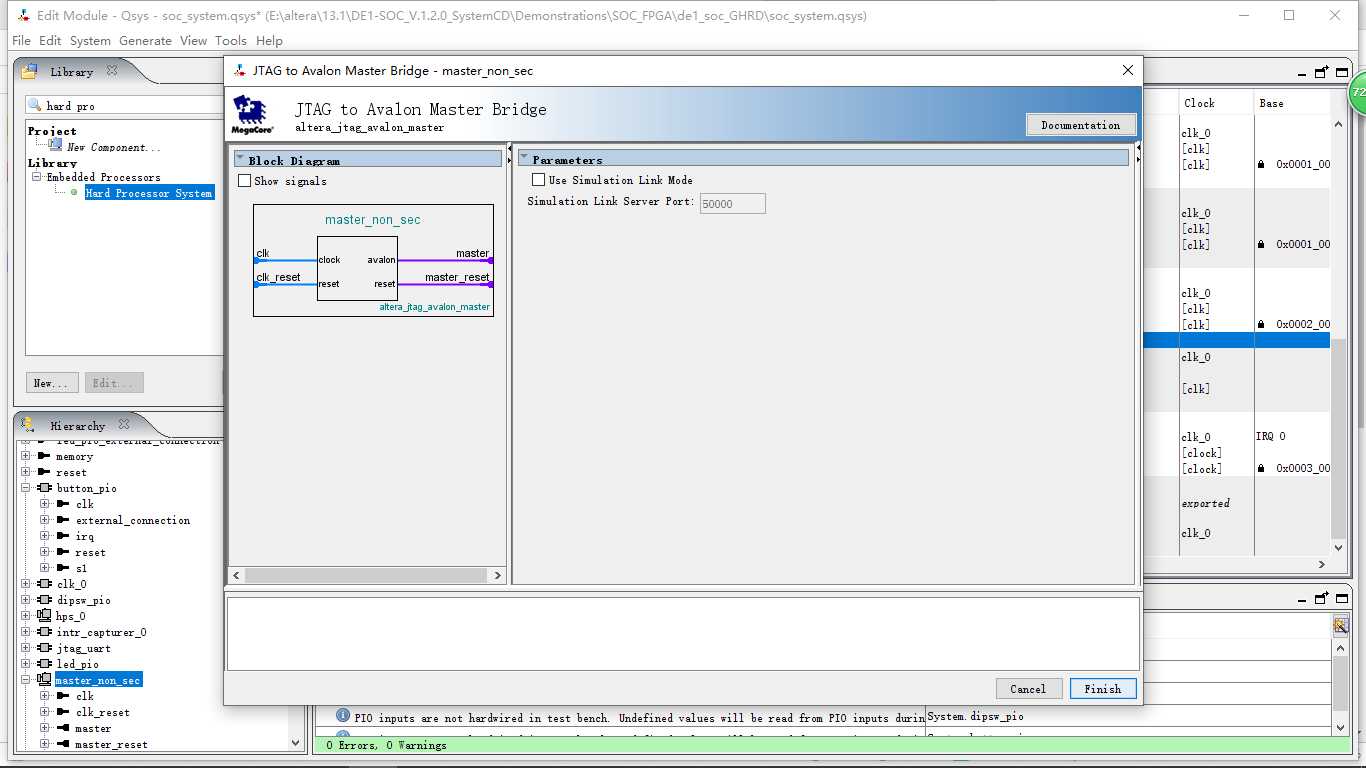Viewport: 1366px width, 768px height.
Task: Expand the intr_capturer_0 tree node
Action: (x=26, y=632)
